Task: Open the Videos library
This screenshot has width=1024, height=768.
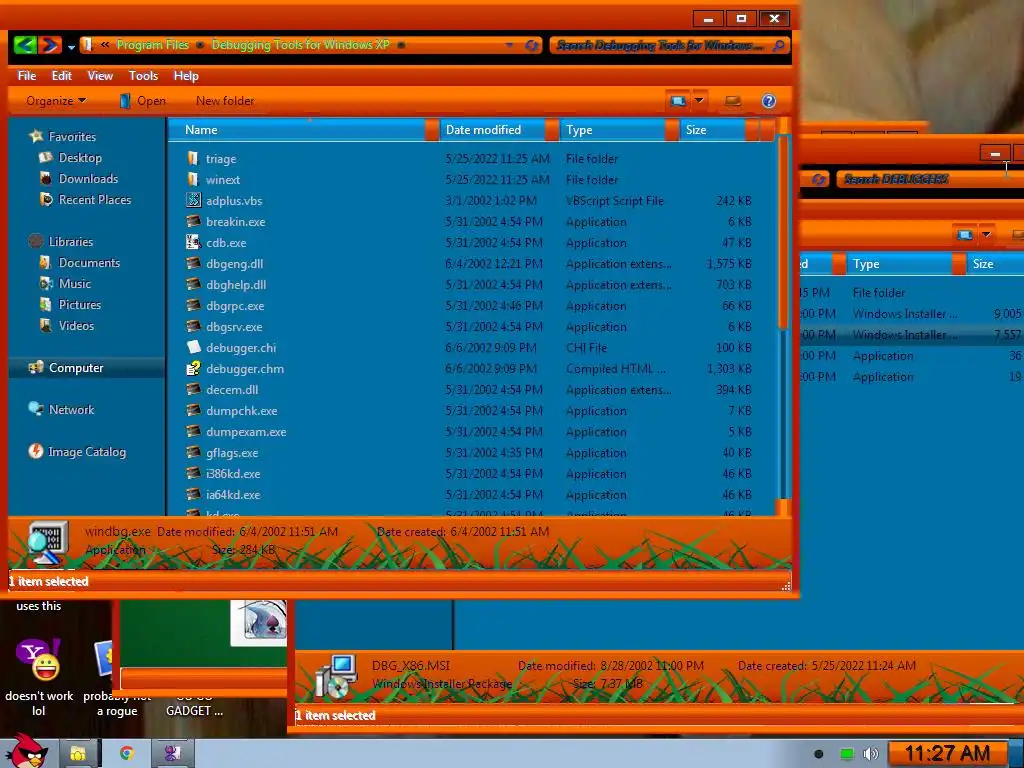Action: click(x=76, y=325)
